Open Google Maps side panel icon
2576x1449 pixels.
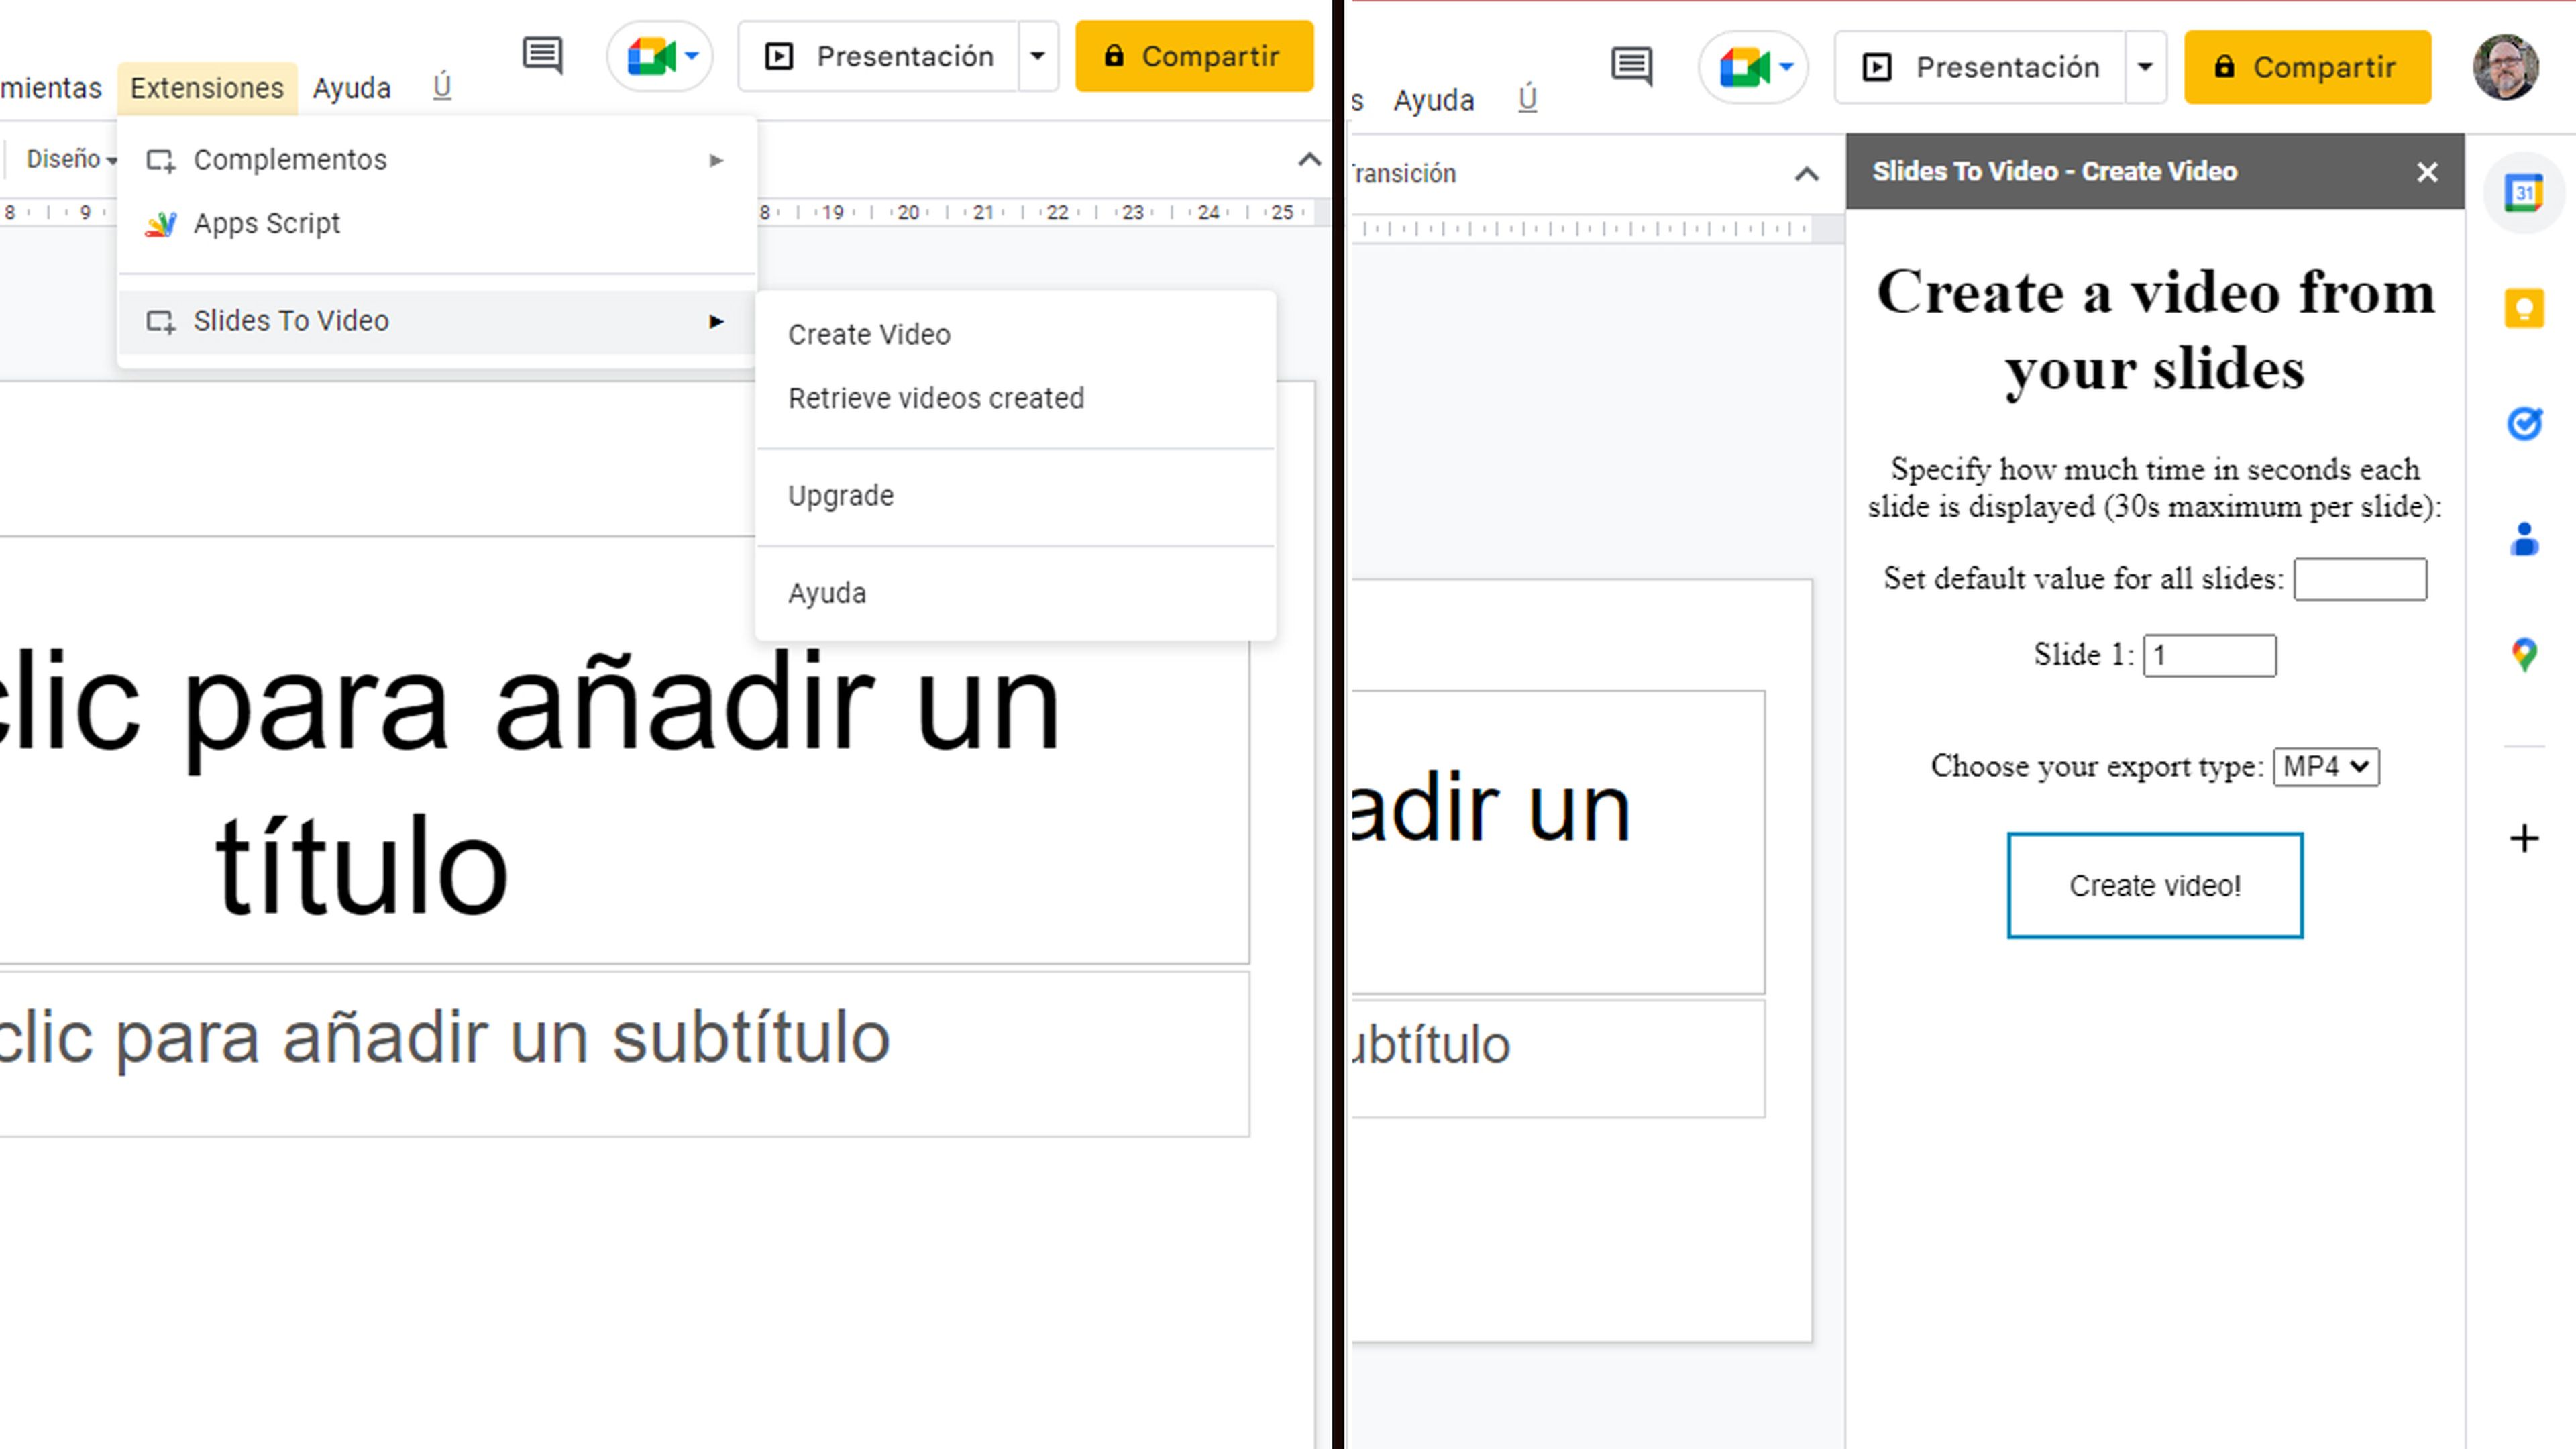click(x=2524, y=655)
